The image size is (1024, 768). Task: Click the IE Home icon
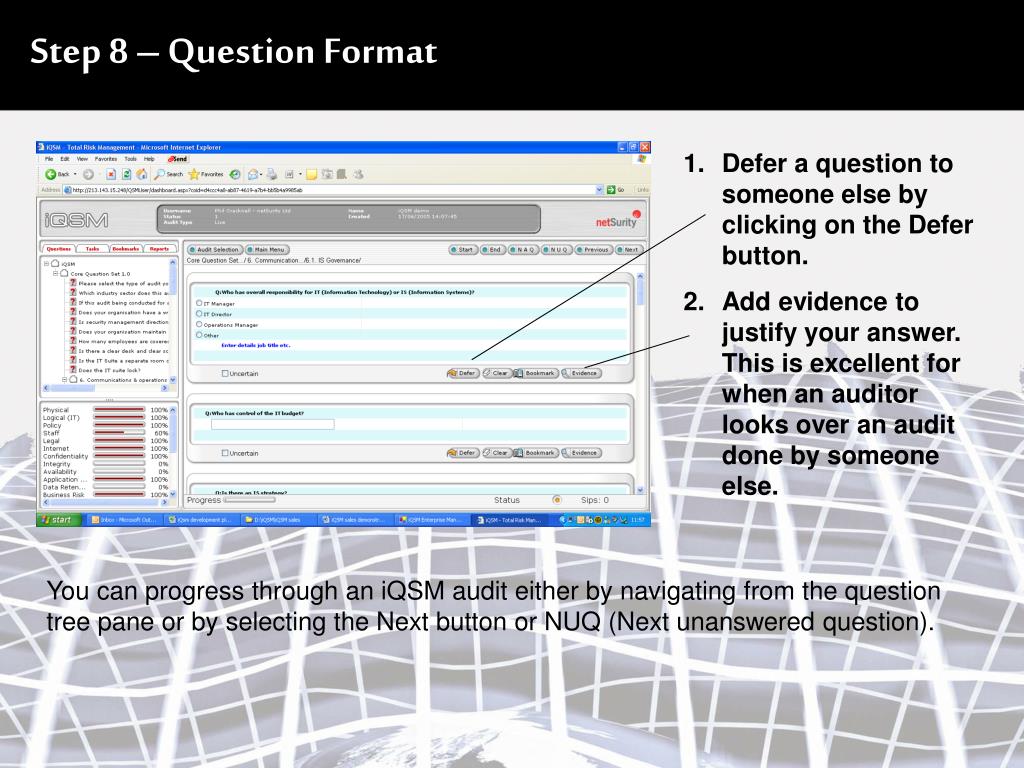tap(142, 174)
